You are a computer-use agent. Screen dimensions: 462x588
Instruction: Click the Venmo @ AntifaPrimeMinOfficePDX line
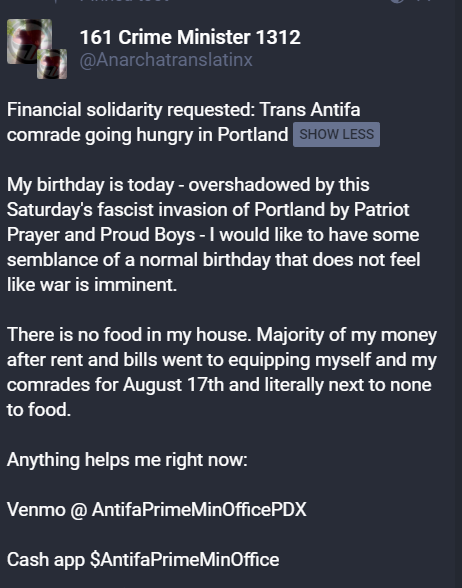click(x=157, y=510)
